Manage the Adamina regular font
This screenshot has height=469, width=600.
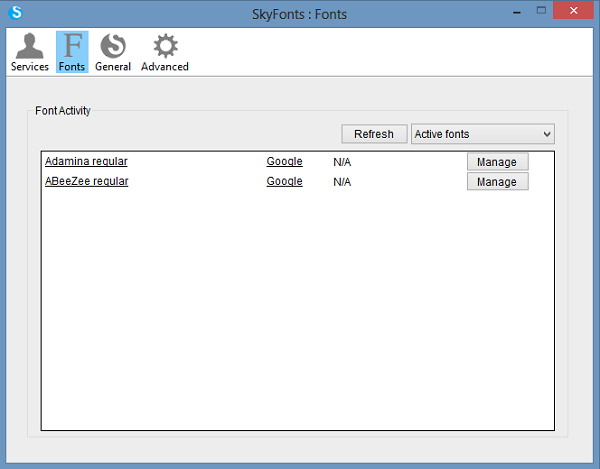coord(497,162)
